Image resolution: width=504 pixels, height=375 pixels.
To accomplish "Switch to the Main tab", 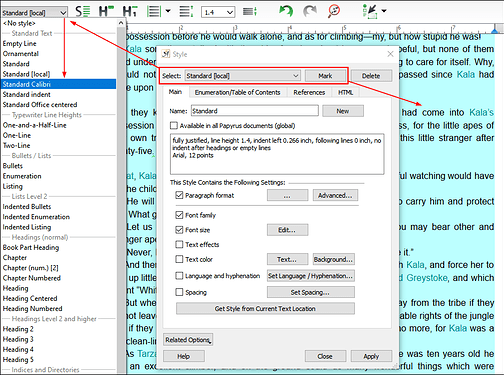I will (175, 92).
